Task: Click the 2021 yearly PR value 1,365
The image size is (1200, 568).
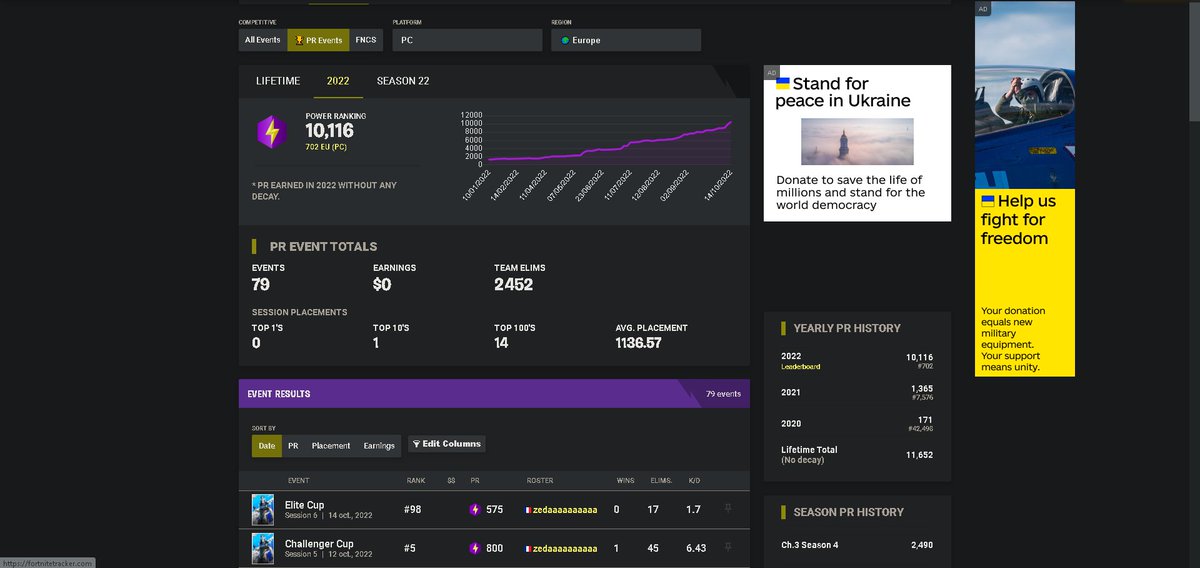Action: click(922, 388)
